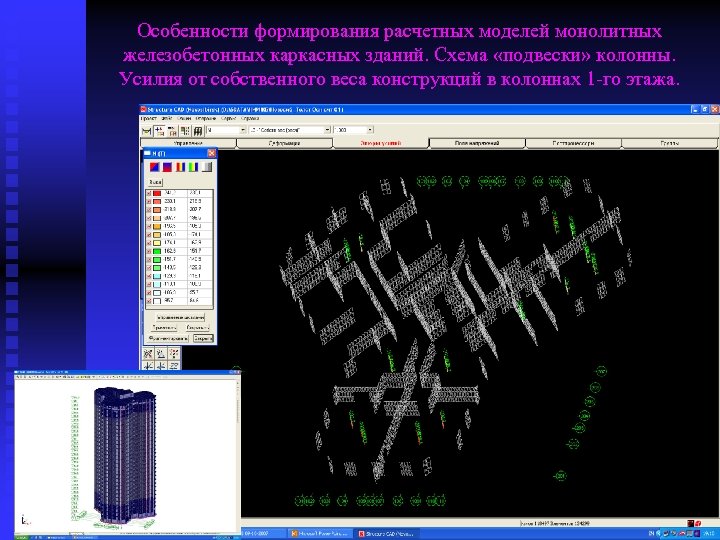This screenshot has width=720, height=540.
Task: Uncheck the 229.1 scale row checkbox
Action: 149,202
